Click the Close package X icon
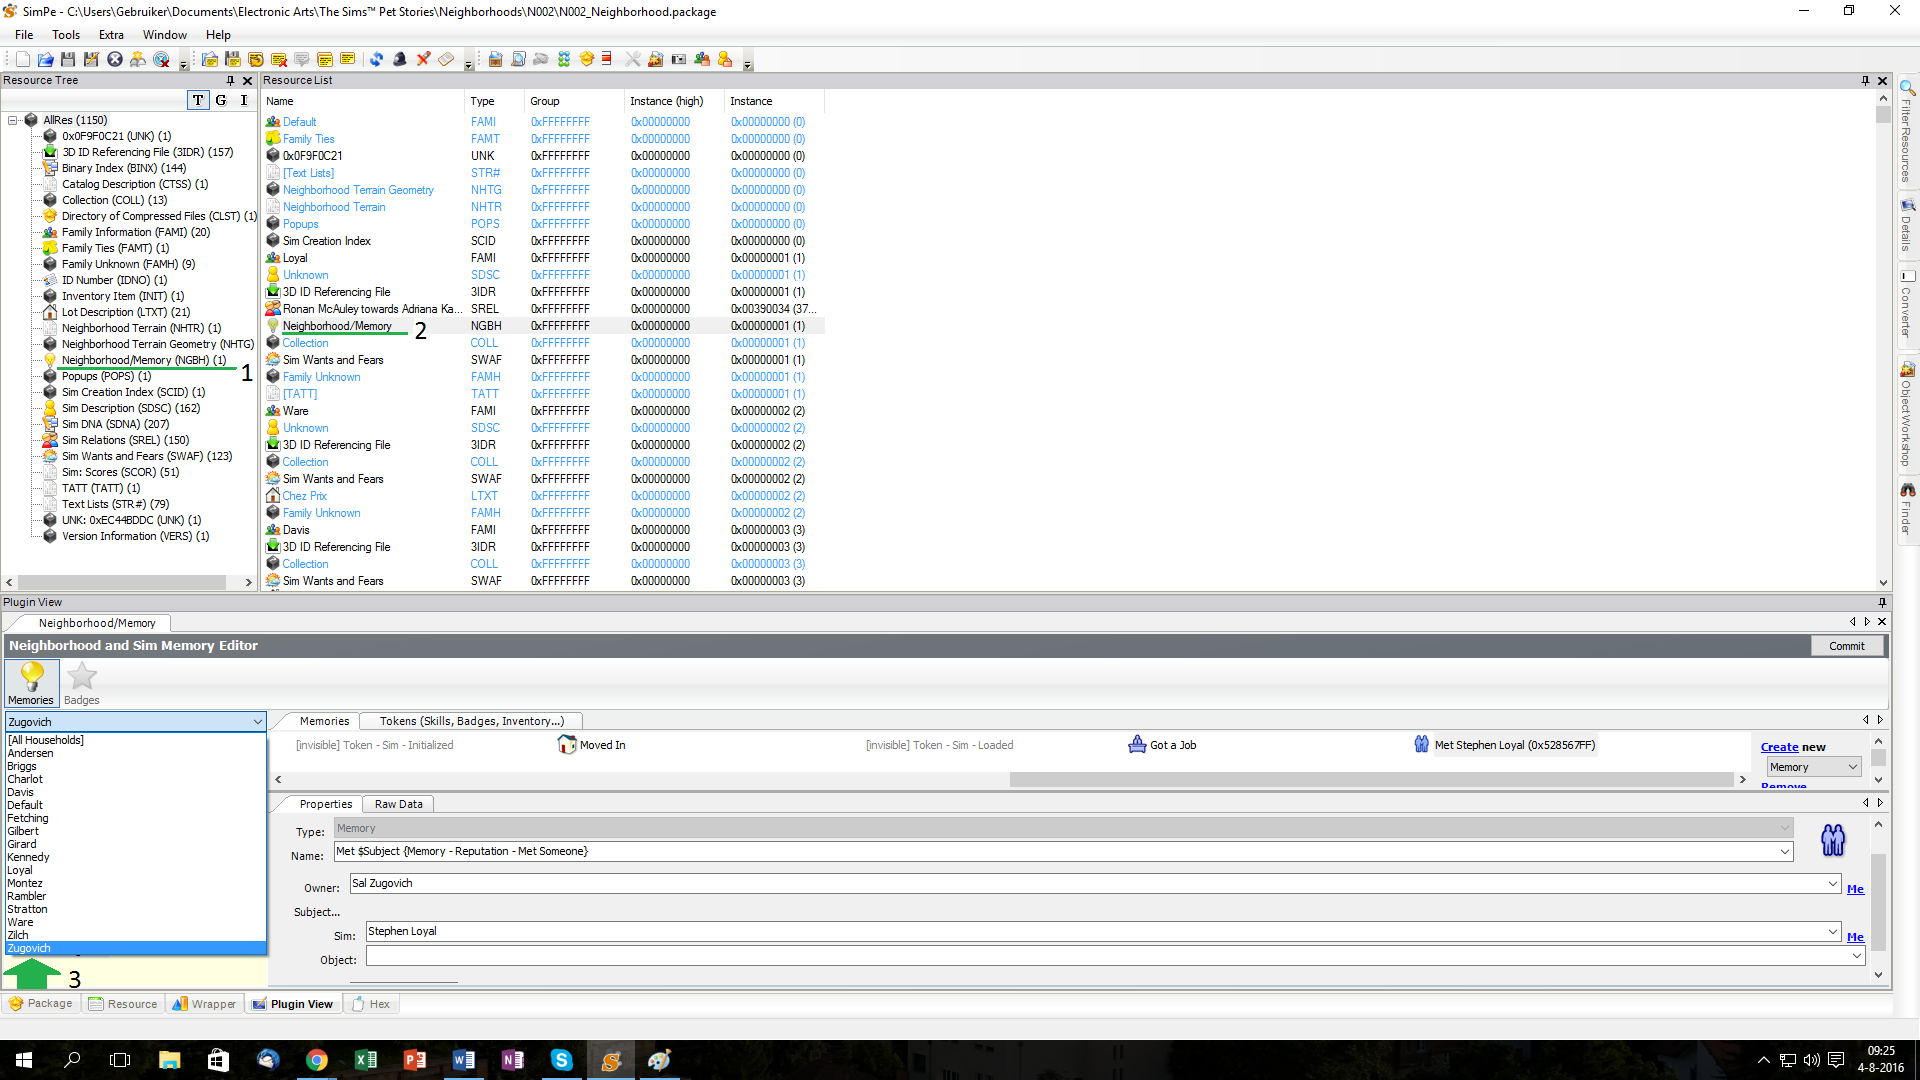The image size is (1920, 1080). (115, 60)
